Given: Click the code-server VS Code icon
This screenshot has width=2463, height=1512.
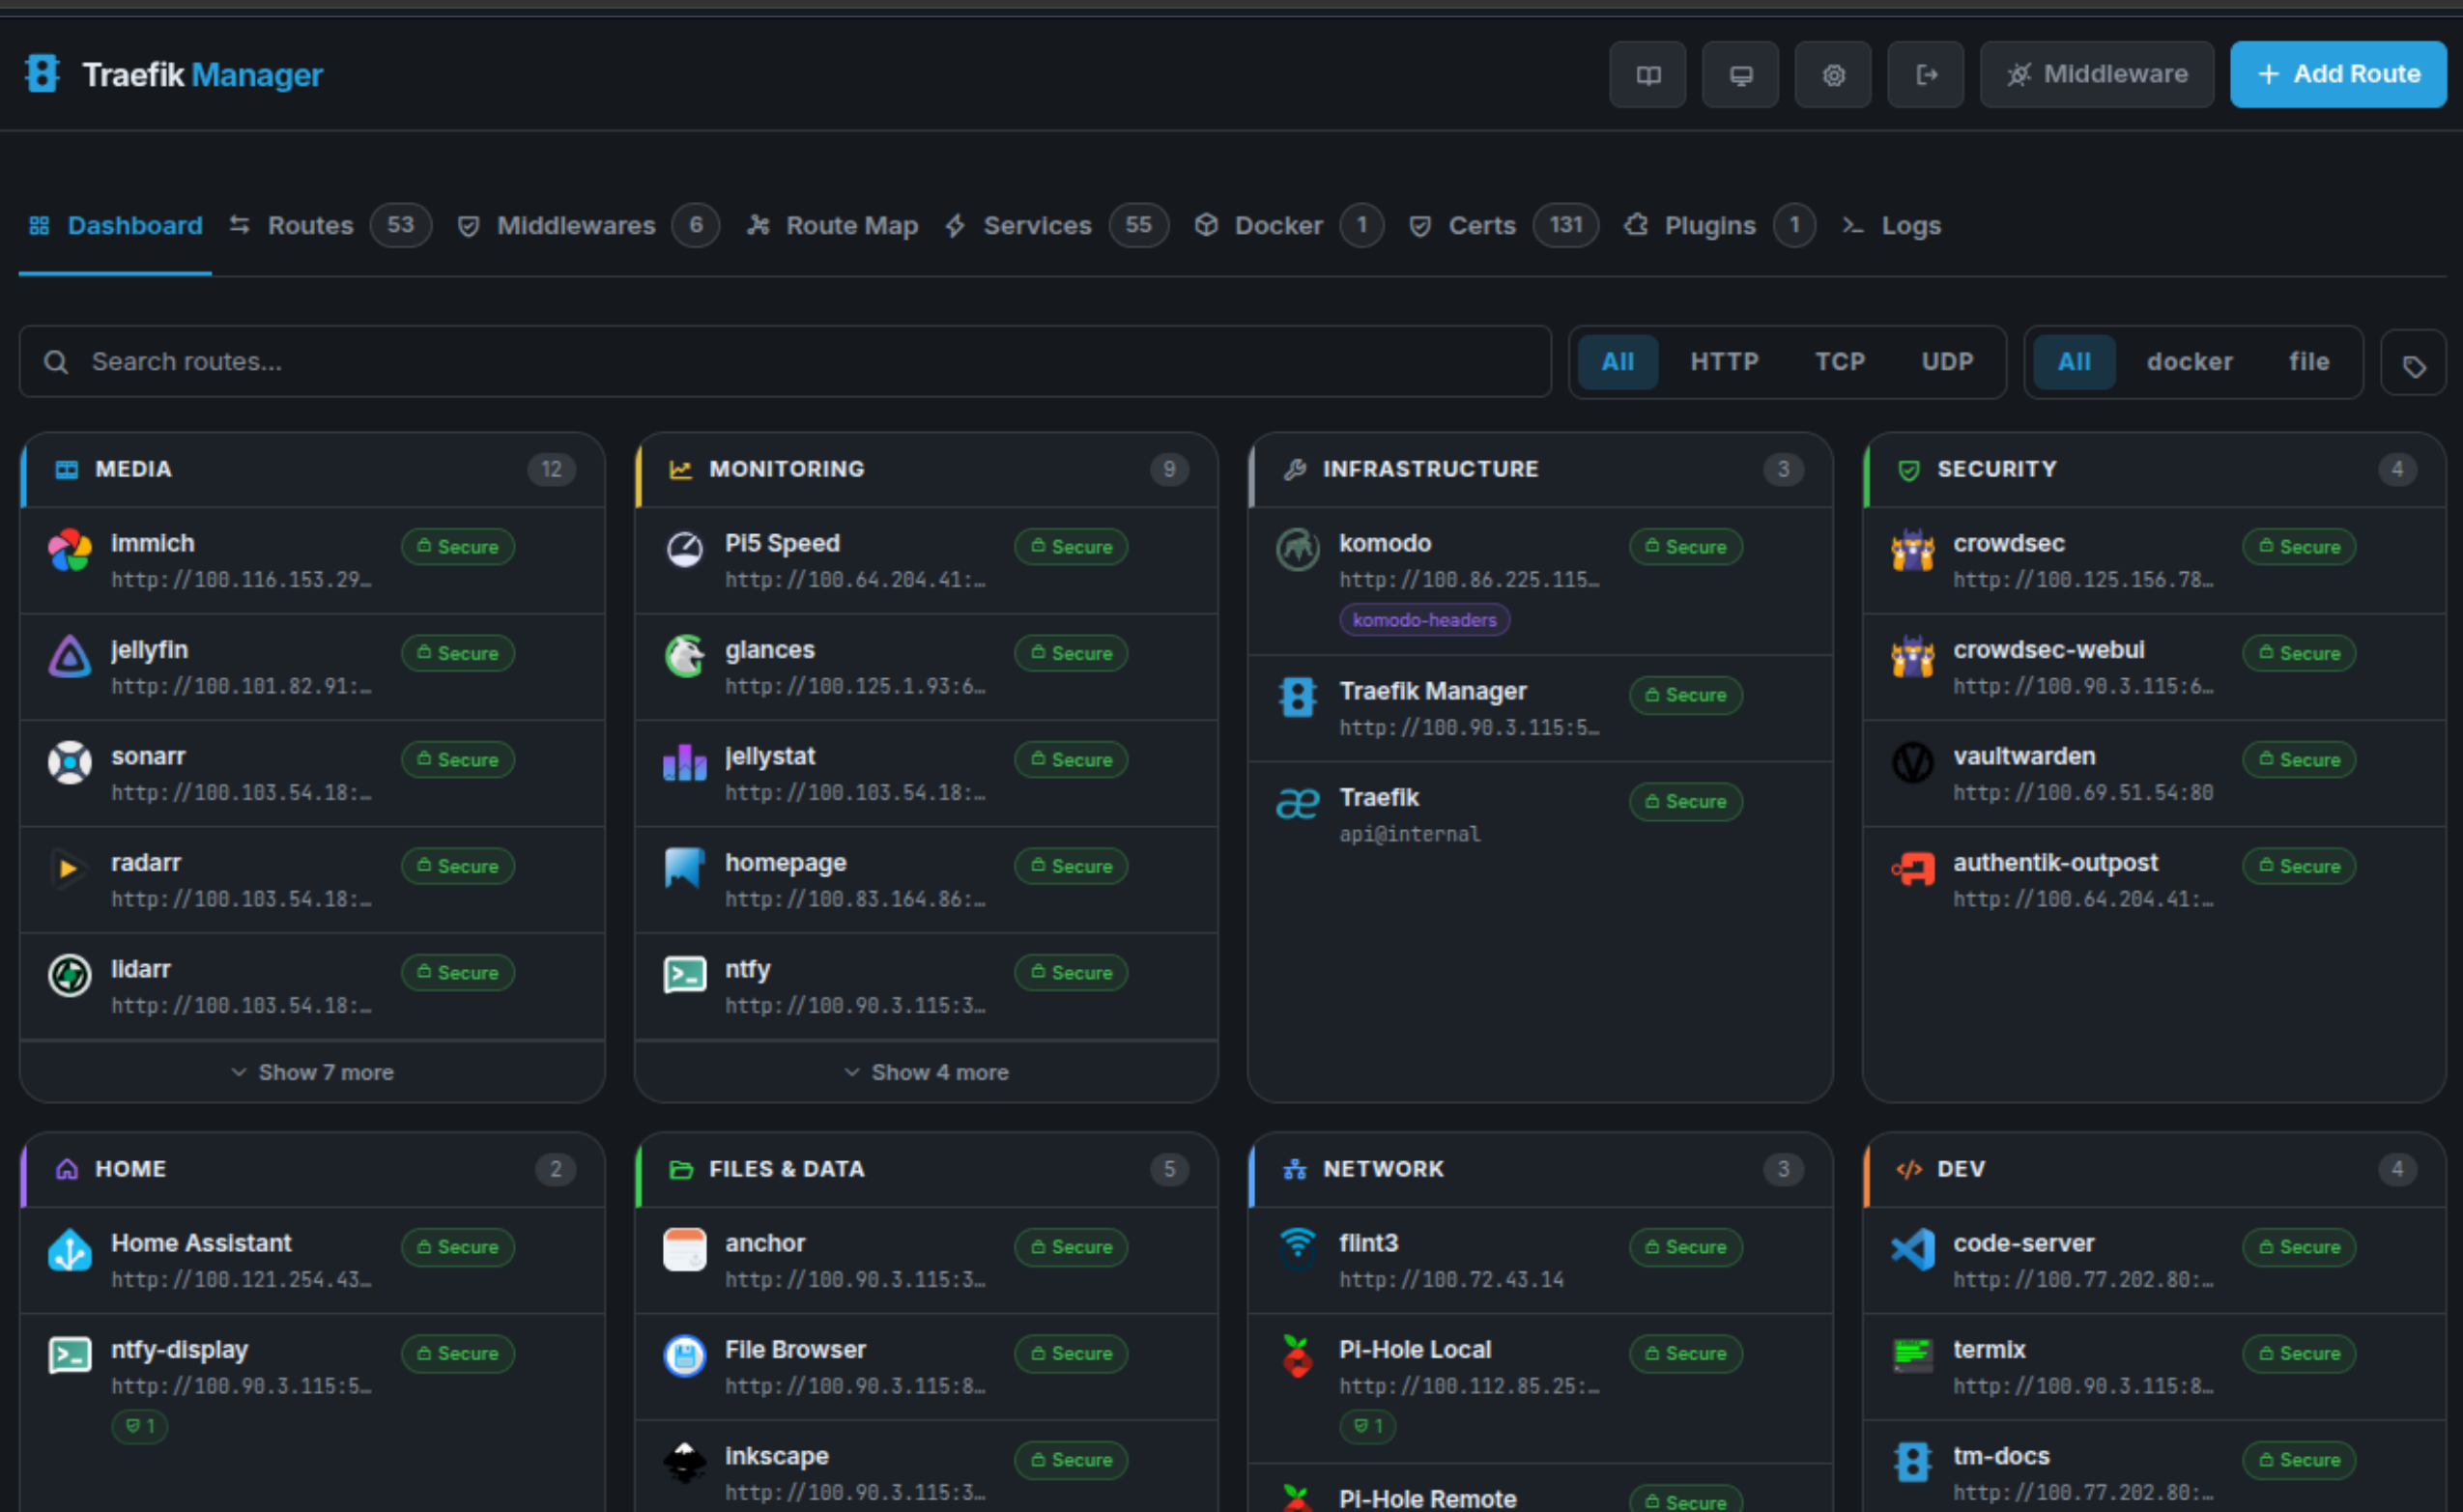Looking at the screenshot, I should [x=1912, y=1249].
